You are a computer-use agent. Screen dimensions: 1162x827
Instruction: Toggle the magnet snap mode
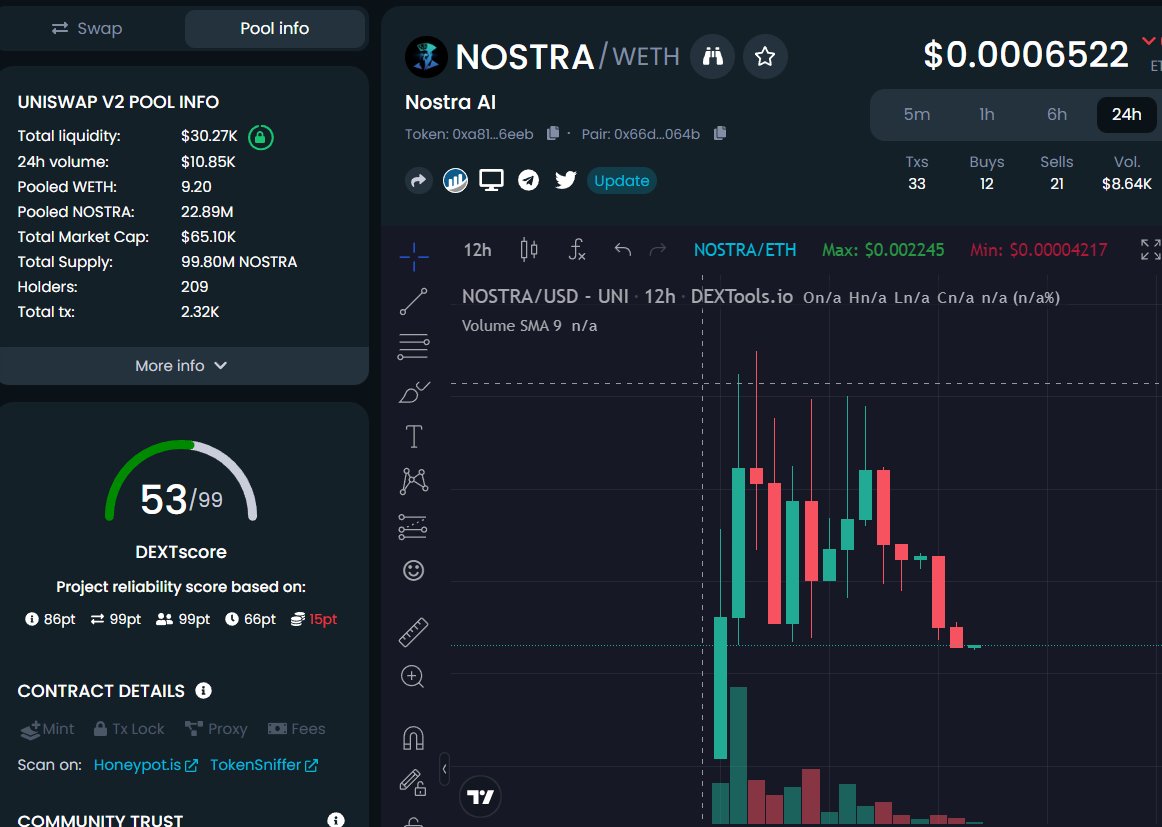pos(413,738)
